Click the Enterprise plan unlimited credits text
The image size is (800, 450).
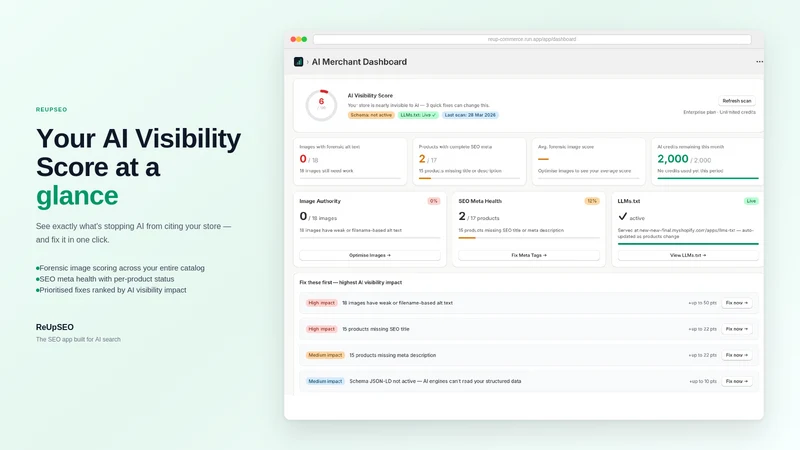pos(719,112)
